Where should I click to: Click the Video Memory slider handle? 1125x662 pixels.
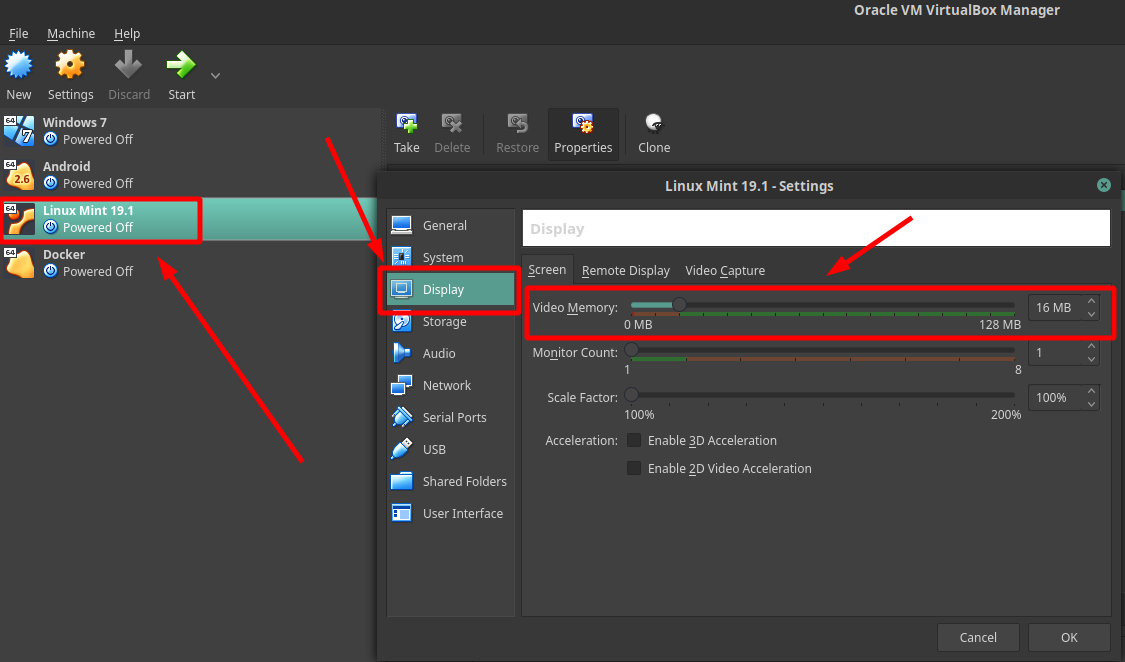679,306
